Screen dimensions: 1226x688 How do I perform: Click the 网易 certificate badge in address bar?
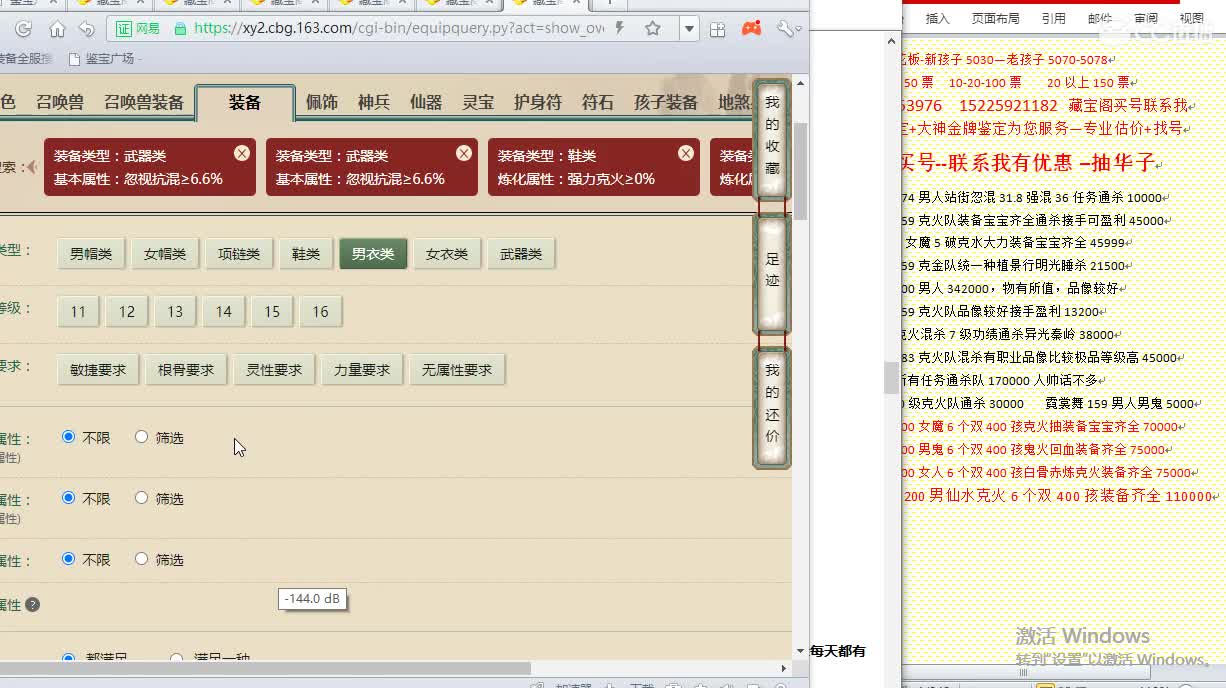click(x=138, y=28)
